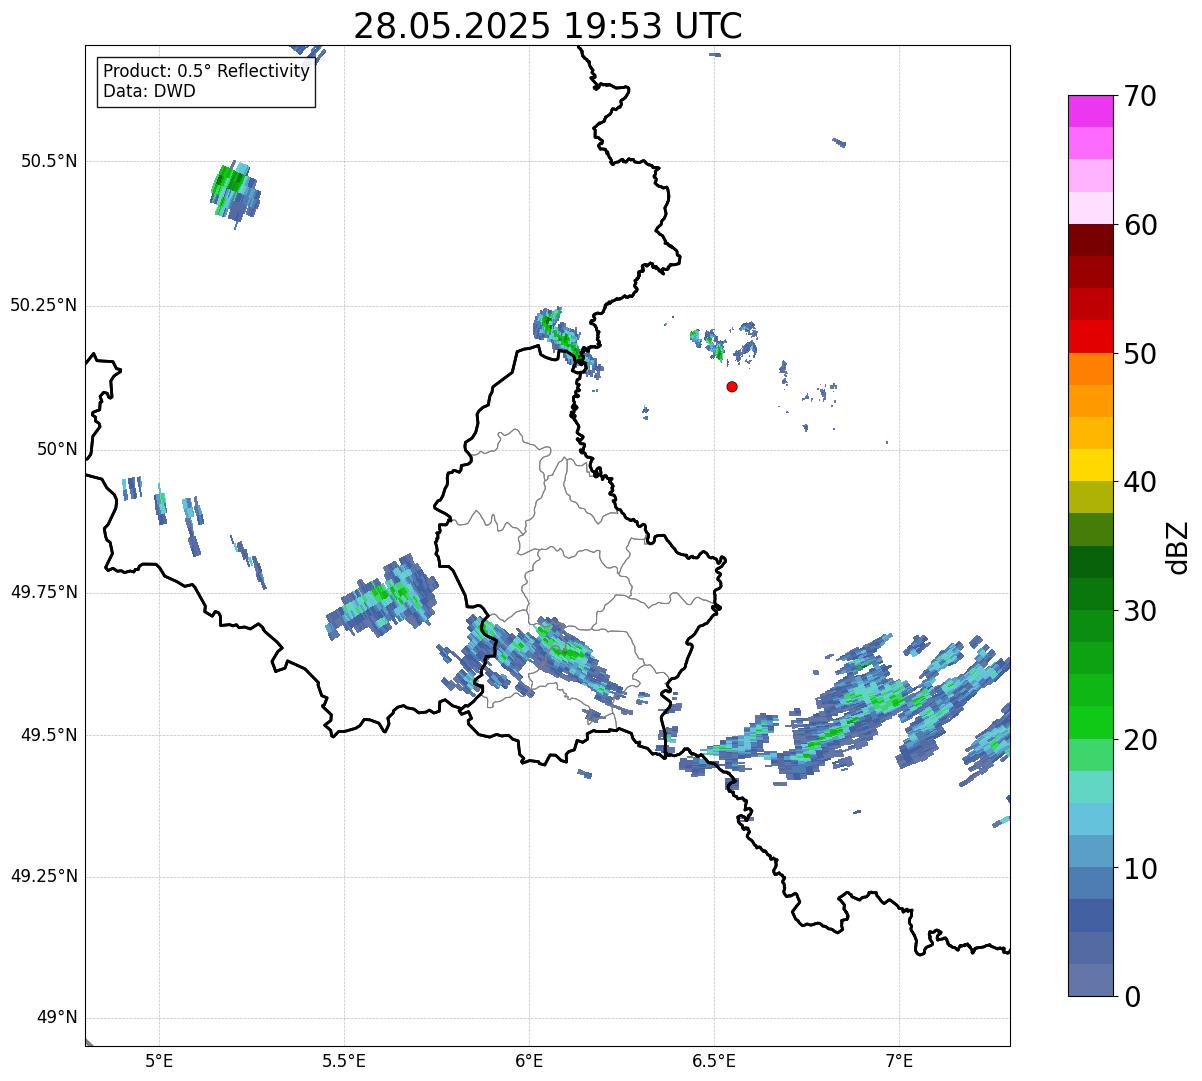
Task: Click the 6°E longitude label
Action: 530,1061
